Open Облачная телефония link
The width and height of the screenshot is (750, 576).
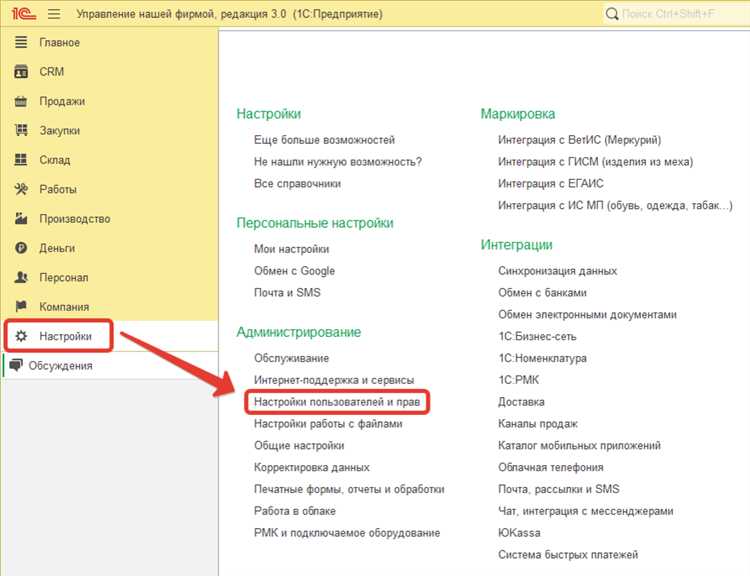pos(551,467)
